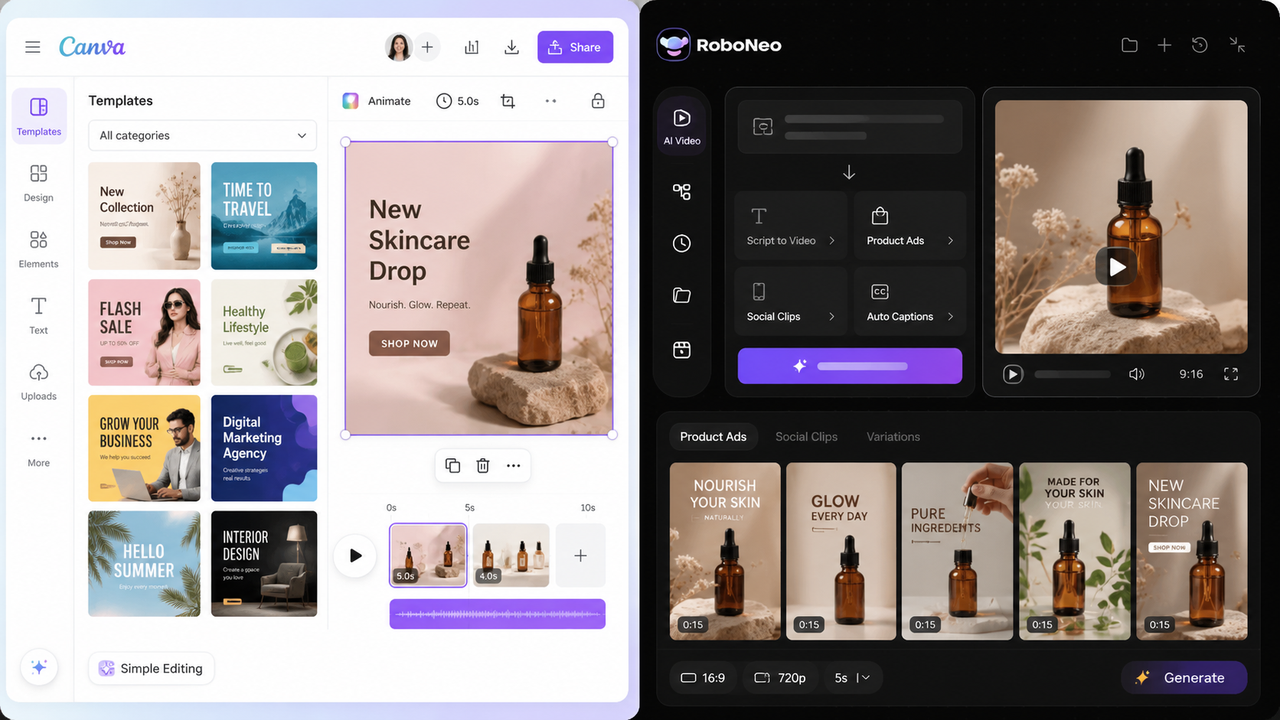Add a new page to the timeline
The height and width of the screenshot is (720, 1280).
pyautogui.click(x=581, y=555)
